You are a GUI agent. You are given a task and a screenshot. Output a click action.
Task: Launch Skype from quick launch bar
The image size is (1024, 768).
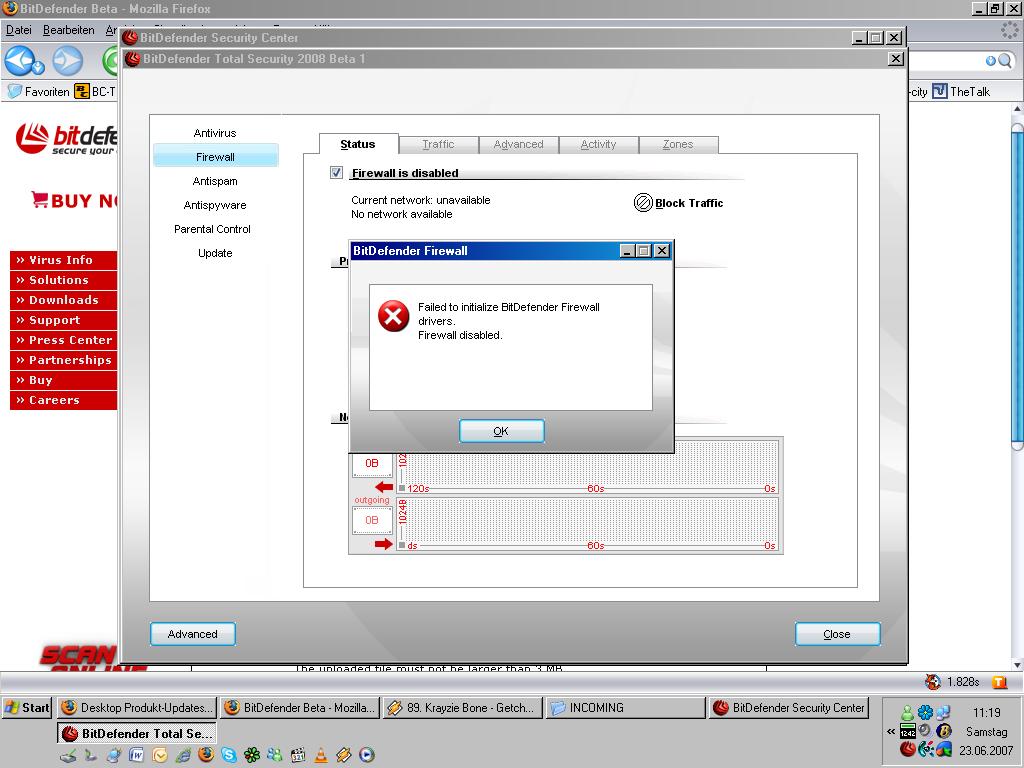(x=229, y=755)
